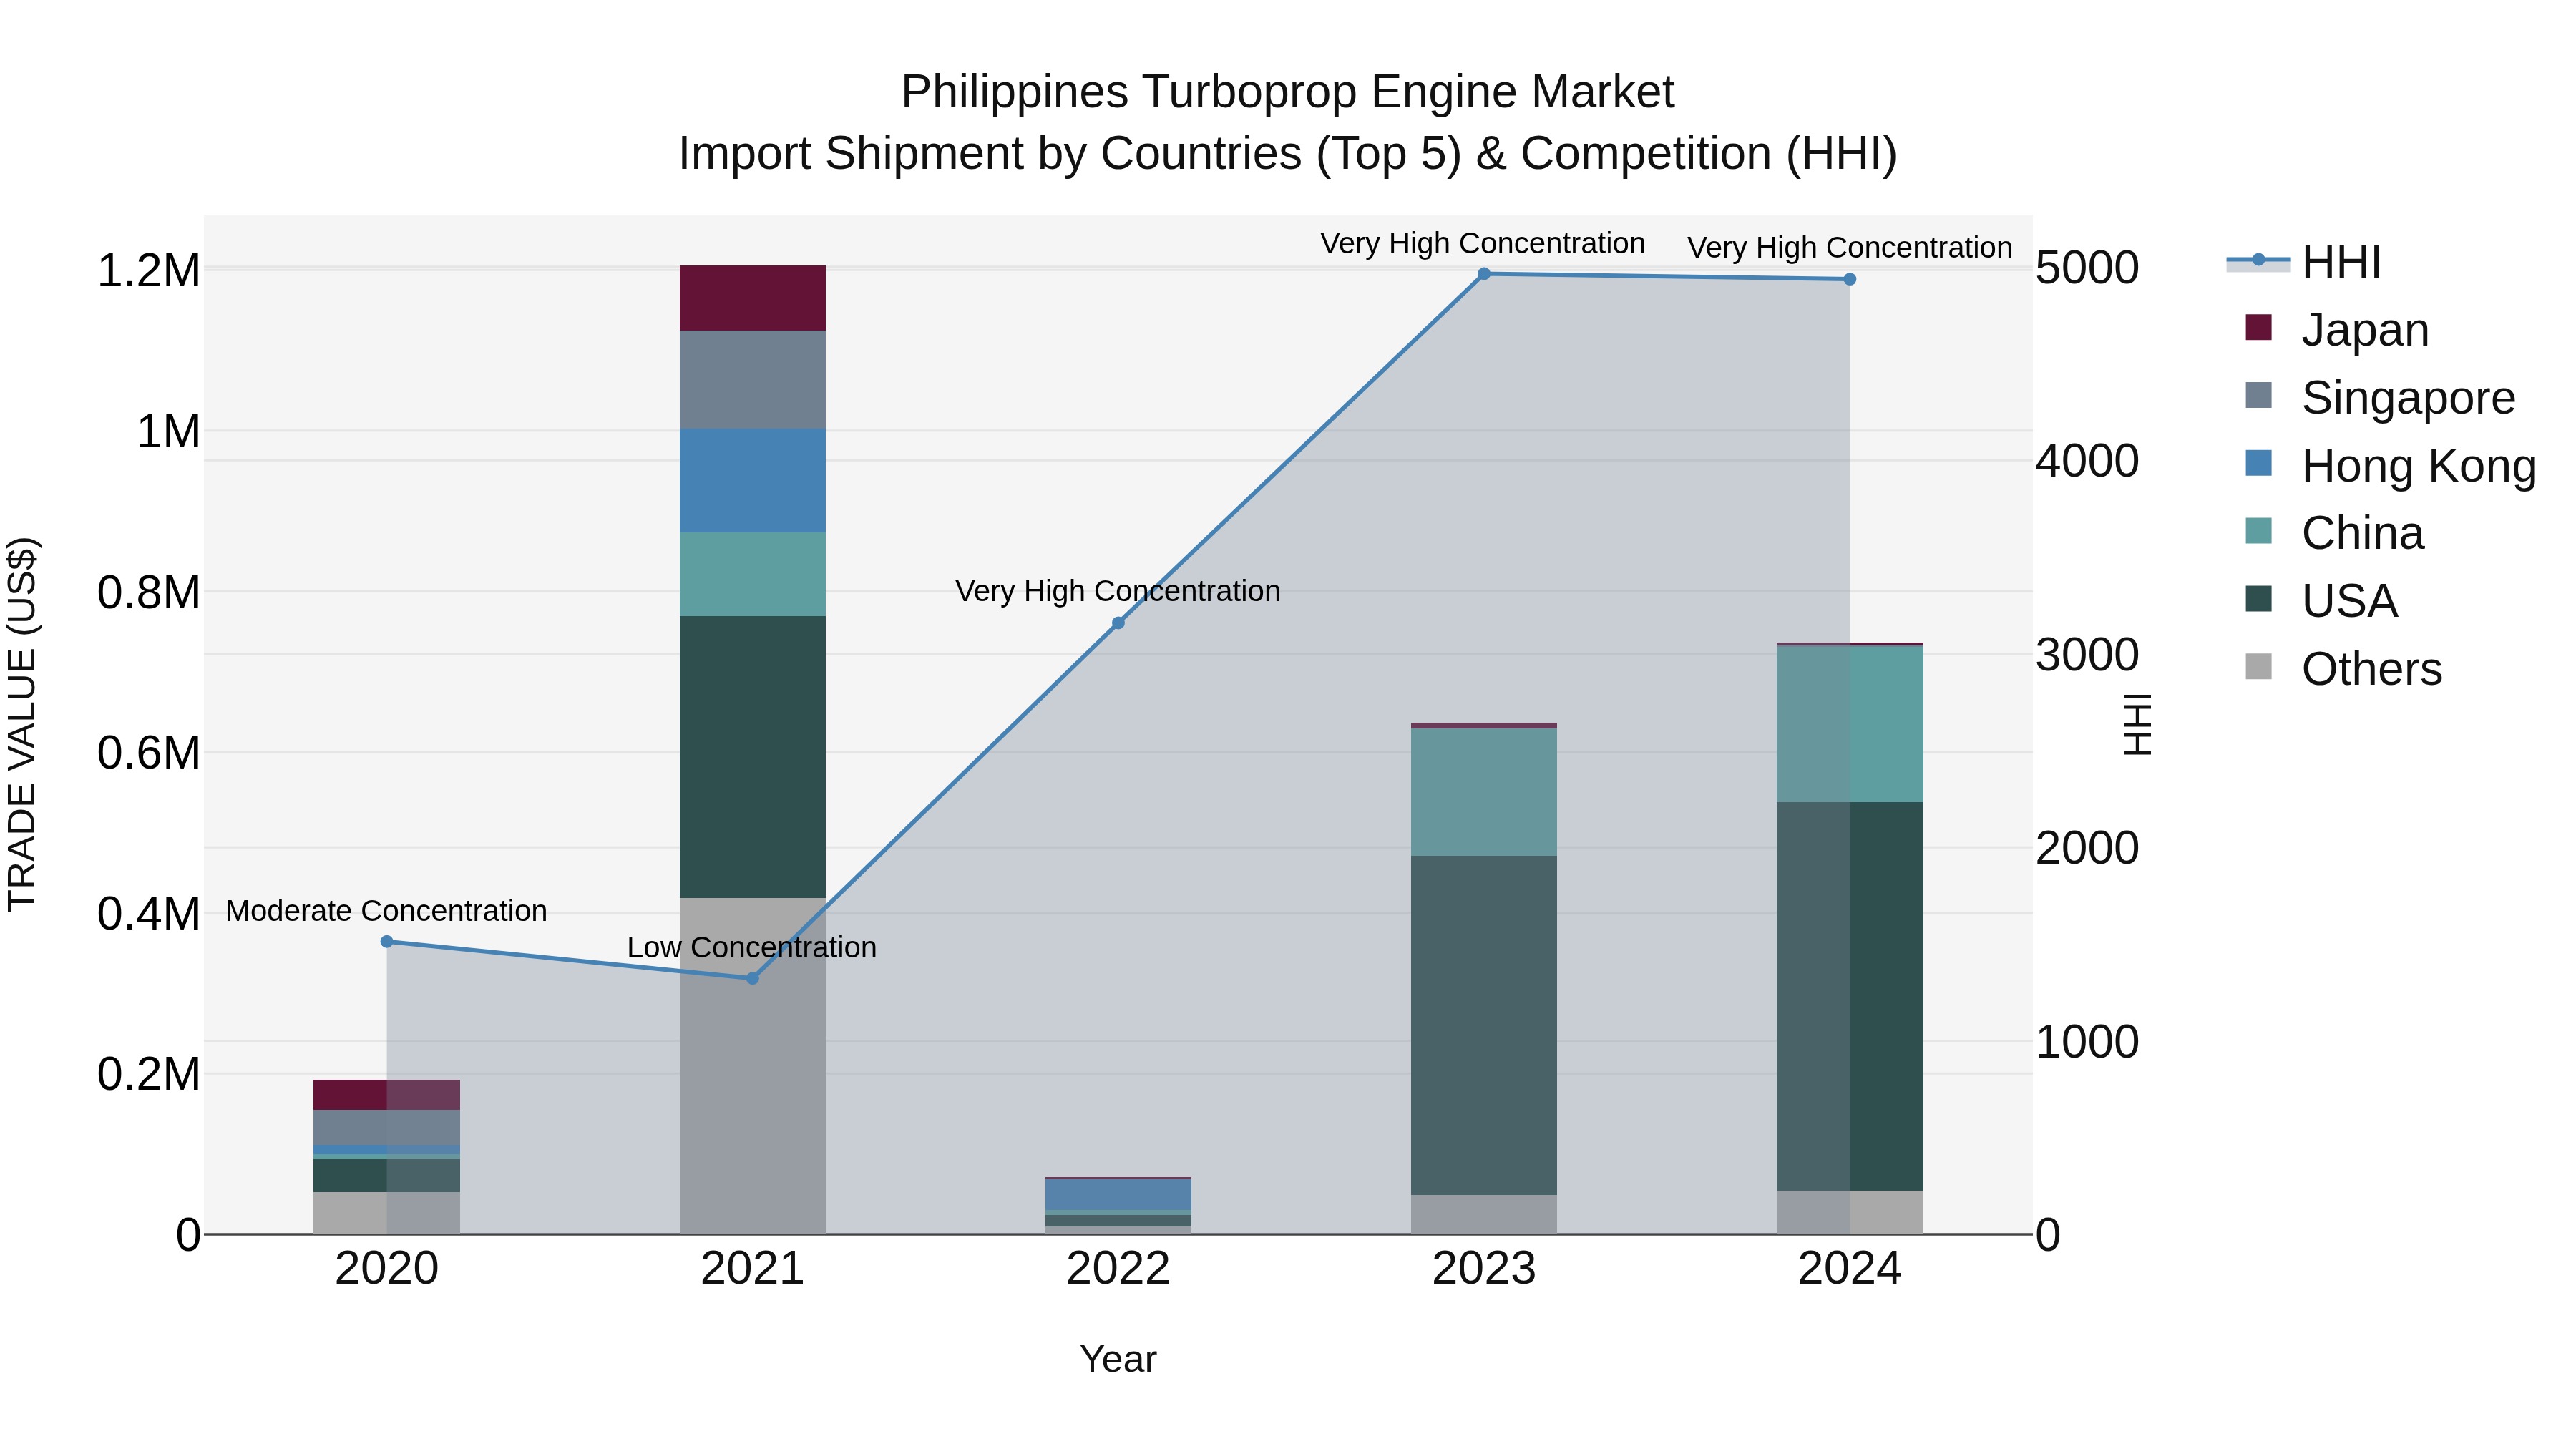Click the 'Moderate Concentration' annotation
The height and width of the screenshot is (1449, 2576).
386,911
